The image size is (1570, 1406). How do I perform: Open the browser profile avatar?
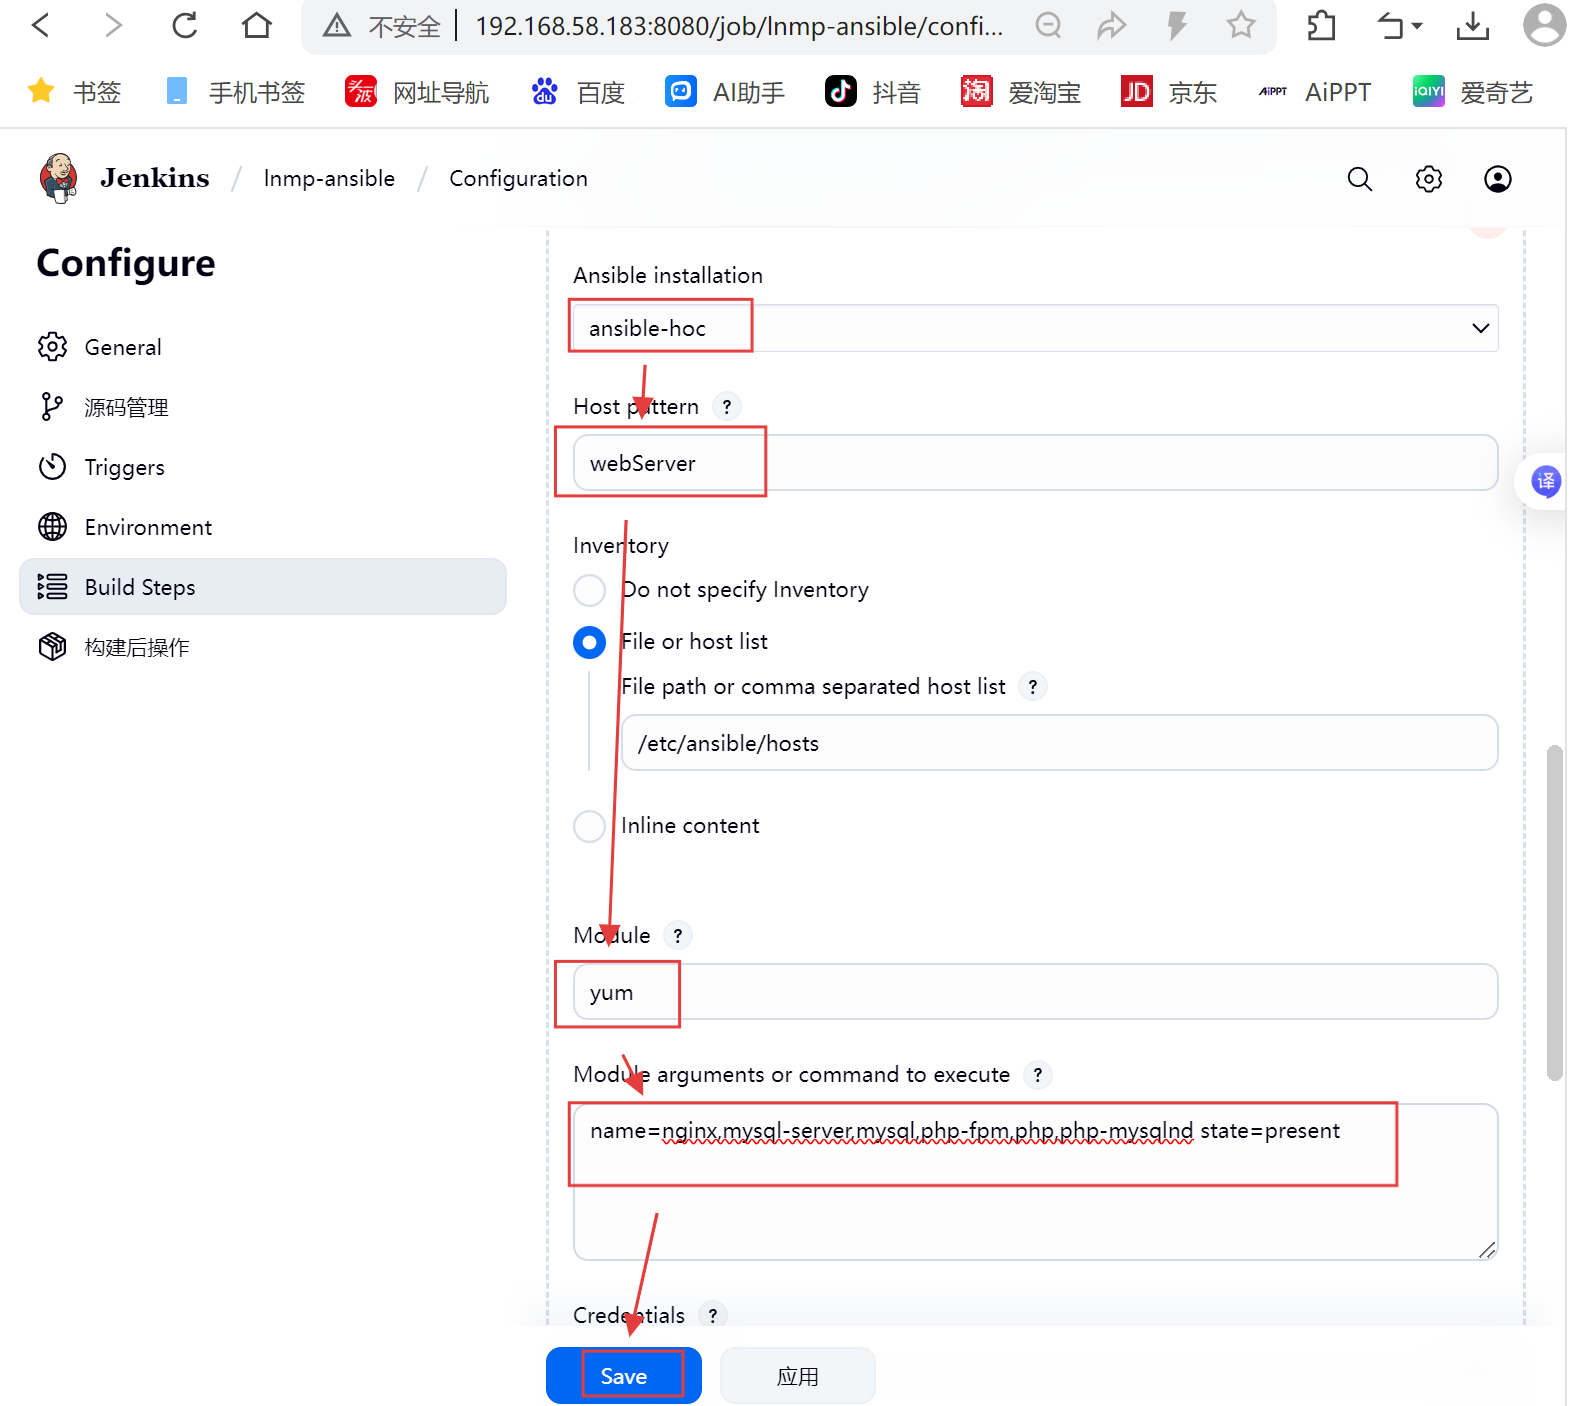(x=1544, y=25)
